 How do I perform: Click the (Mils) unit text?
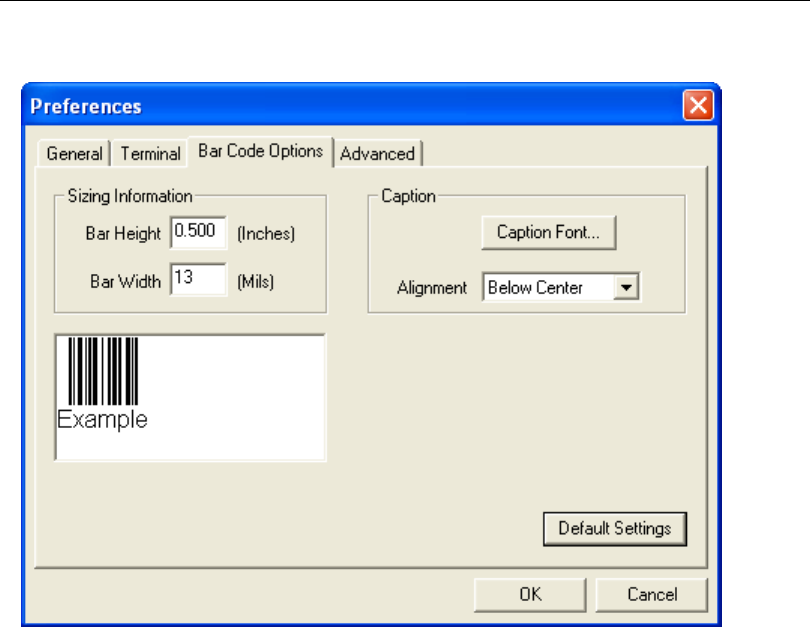click(256, 282)
